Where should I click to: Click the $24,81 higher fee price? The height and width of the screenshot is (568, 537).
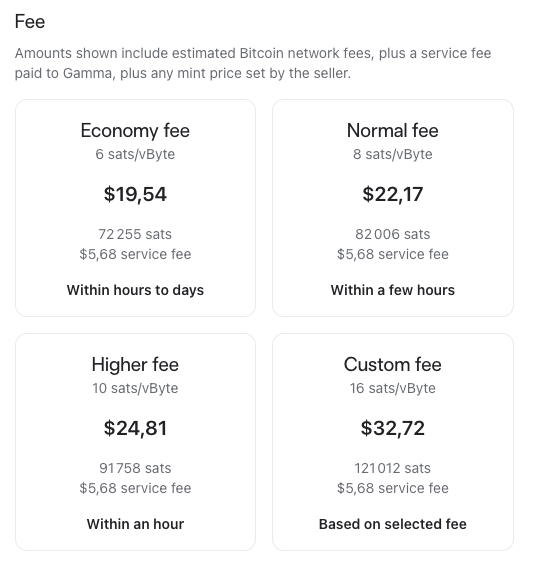(135, 428)
